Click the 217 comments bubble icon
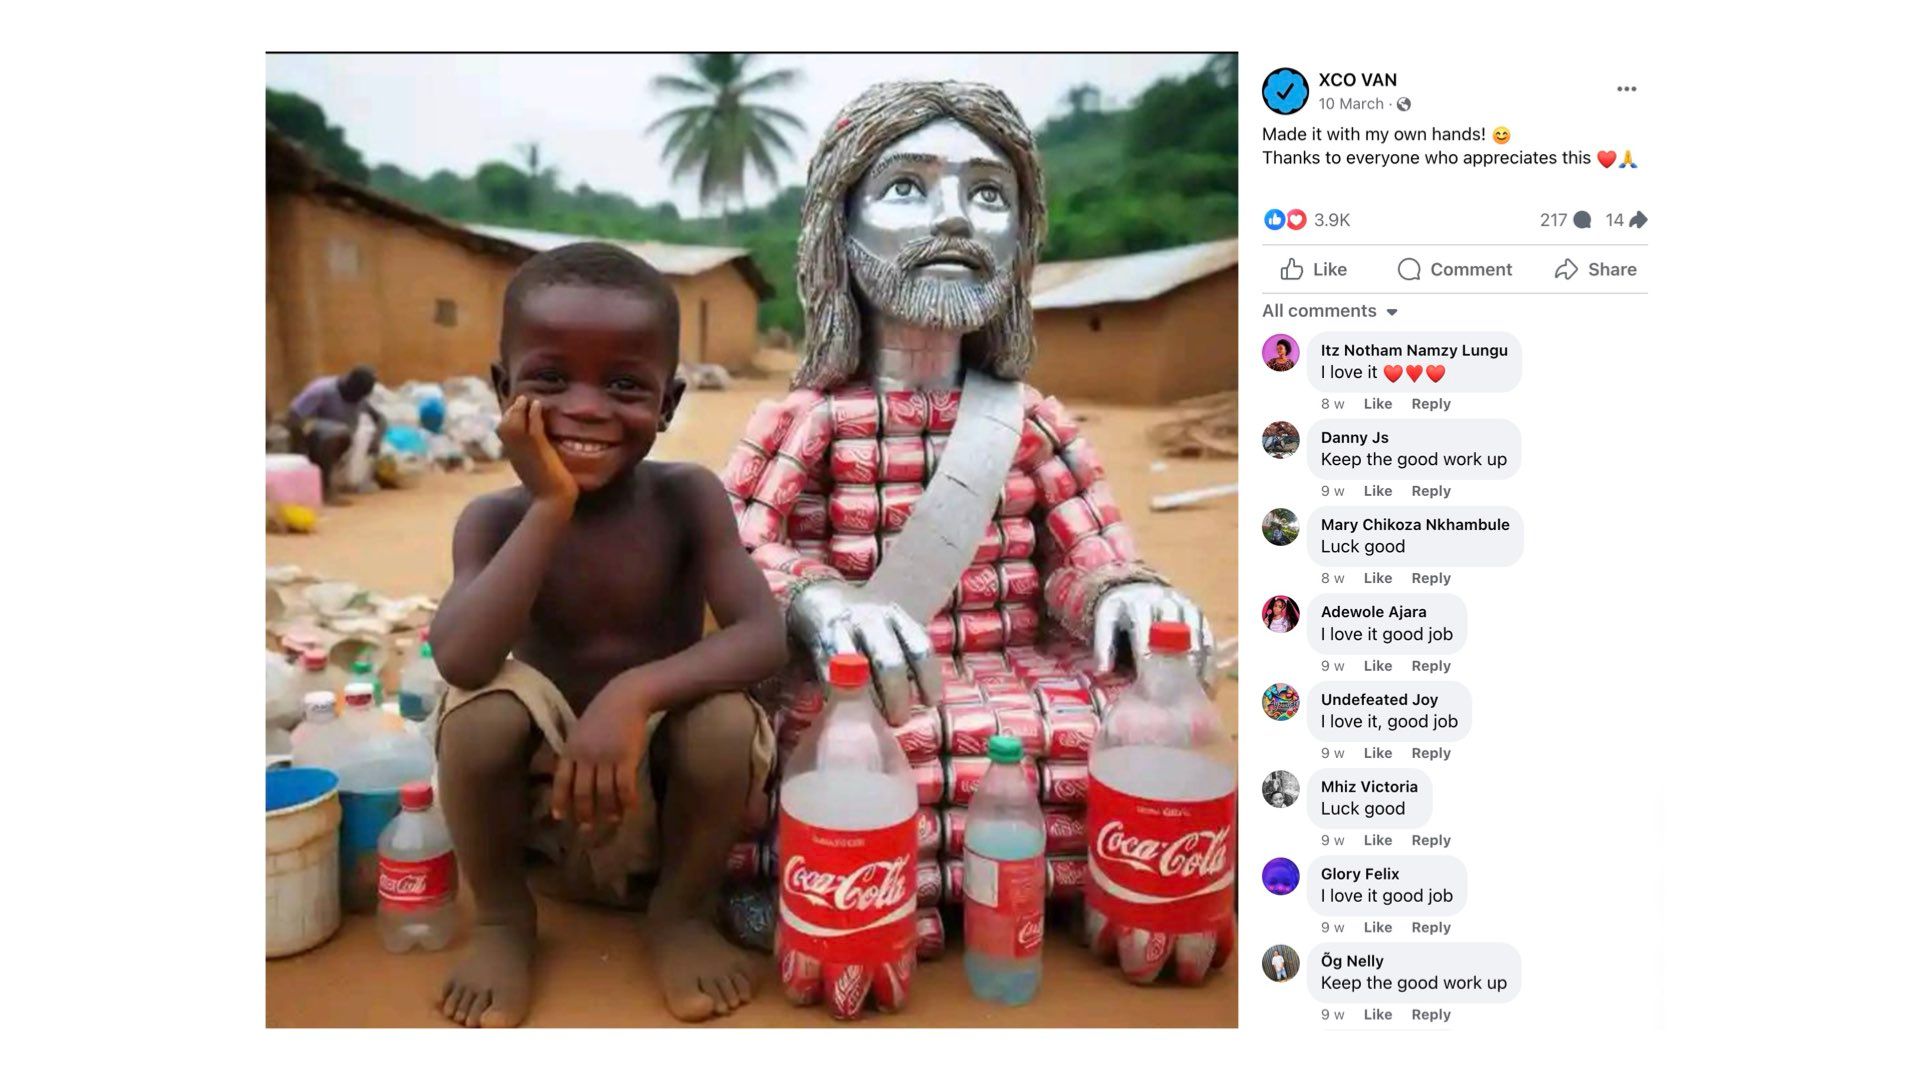Screen dimensions: 1920x1080 tap(1582, 220)
